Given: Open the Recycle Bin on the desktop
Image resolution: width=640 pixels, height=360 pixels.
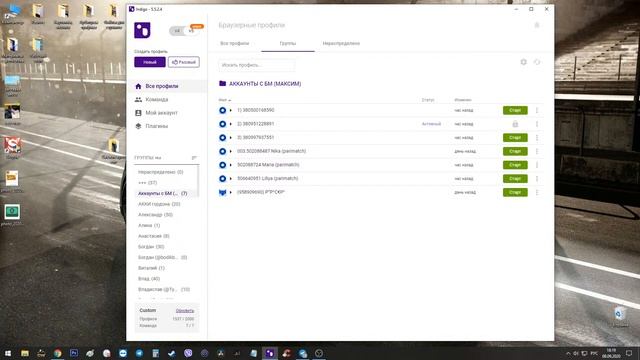Looking at the screenshot, I should click(619, 317).
